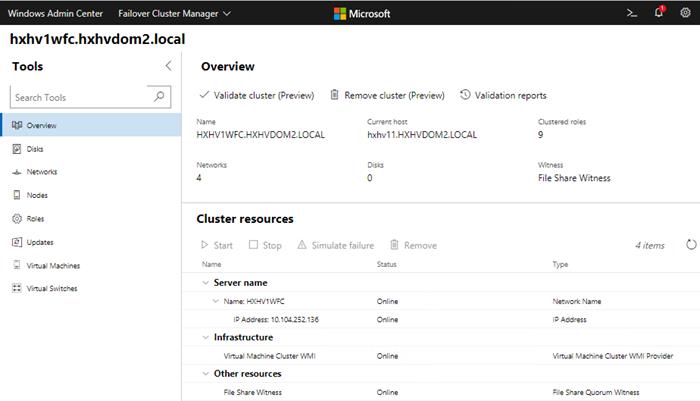700x401 pixels.
Task: Open the notifications bell
Action: coord(659,12)
